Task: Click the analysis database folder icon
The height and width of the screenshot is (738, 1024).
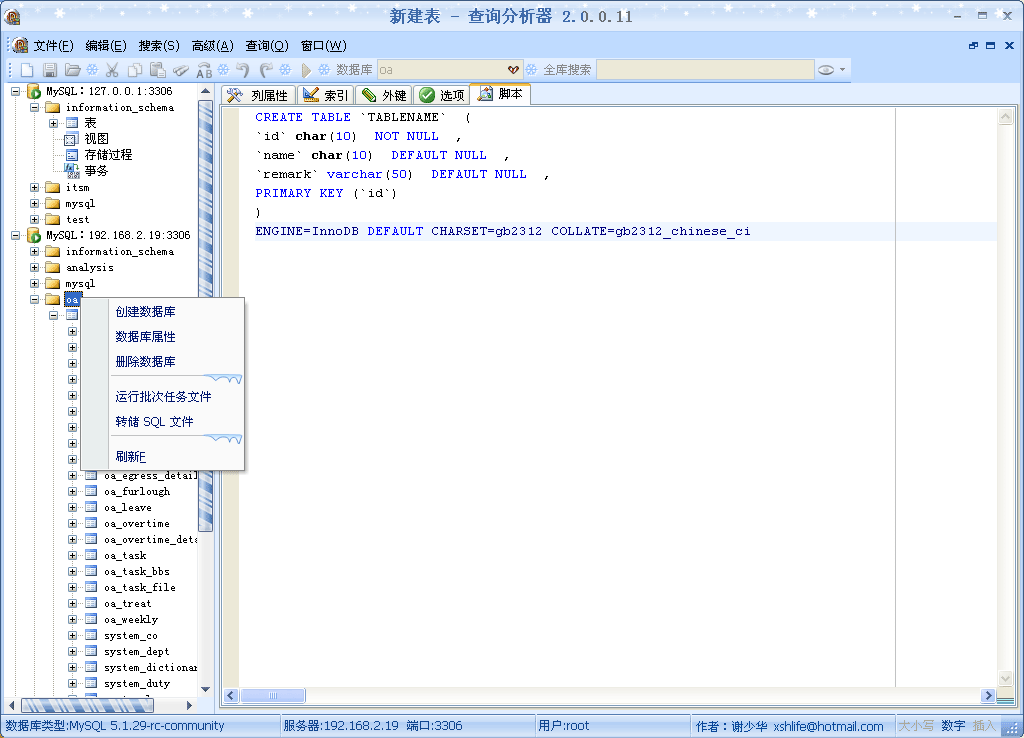Action: [52, 267]
